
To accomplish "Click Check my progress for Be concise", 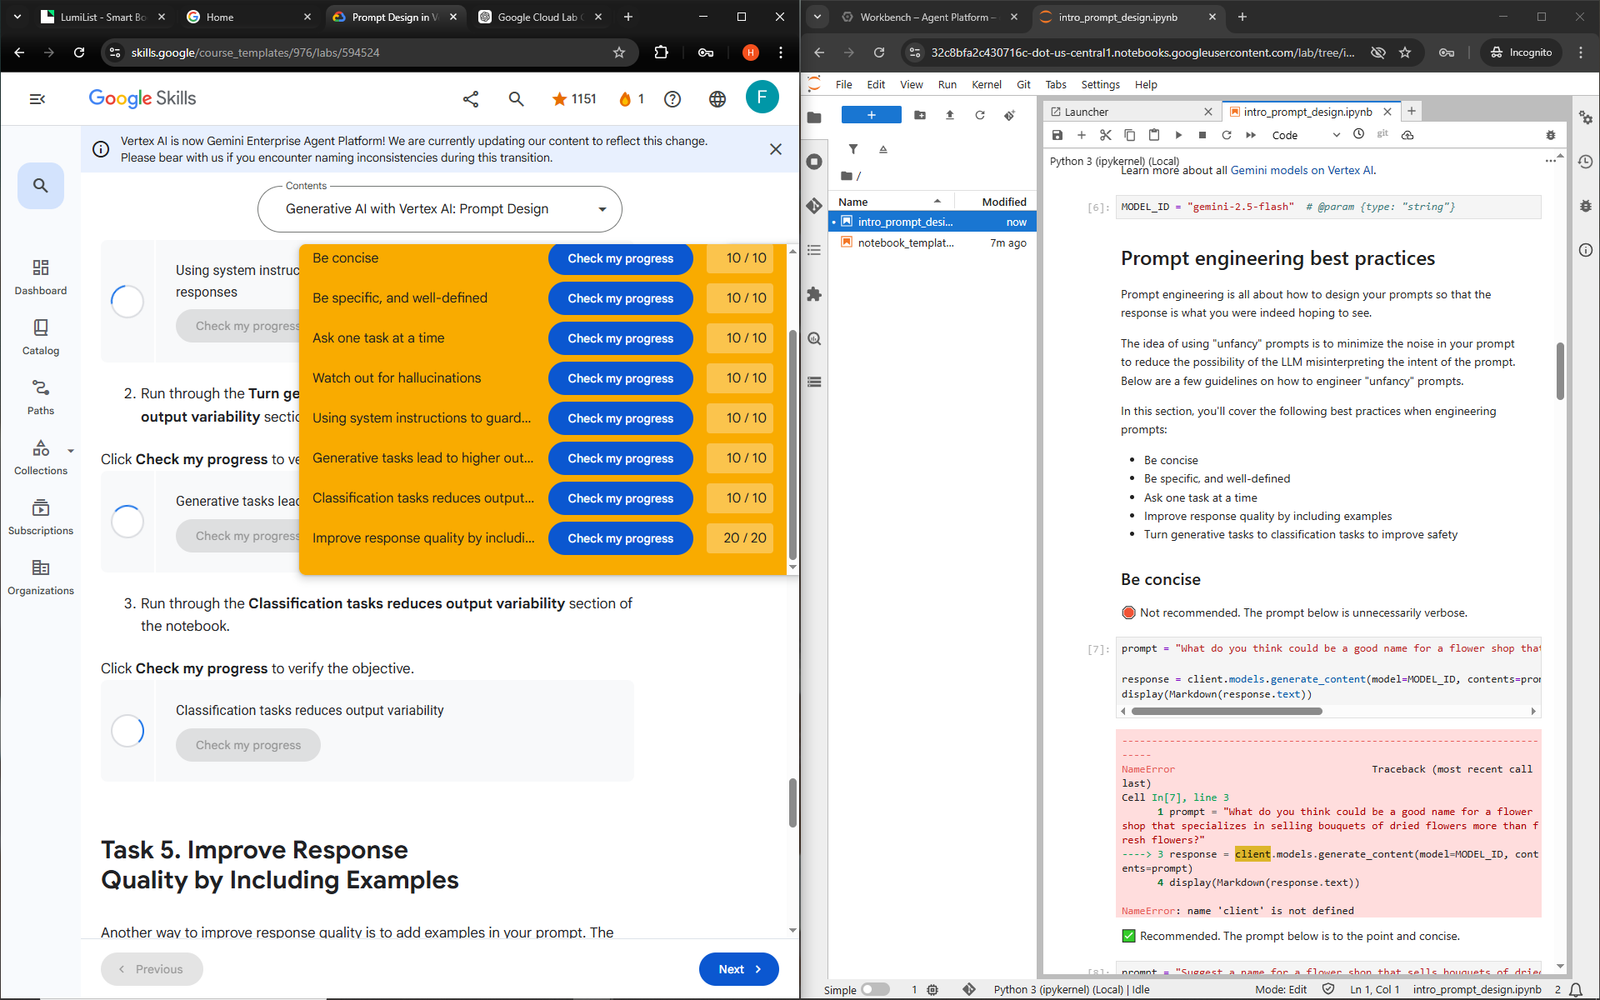I will click(620, 258).
